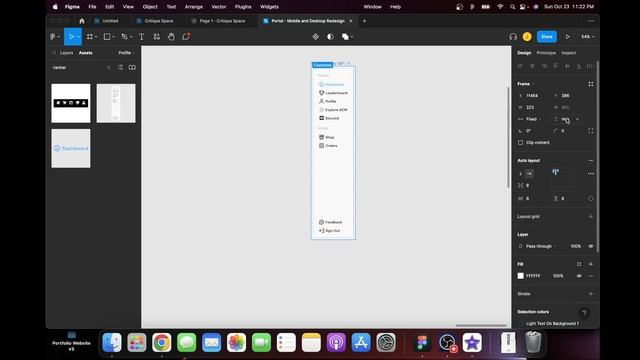This screenshot has height=360, width=640.
Task: Click independent corners icon
Action: pyautogui.click(x=591, y=131)
